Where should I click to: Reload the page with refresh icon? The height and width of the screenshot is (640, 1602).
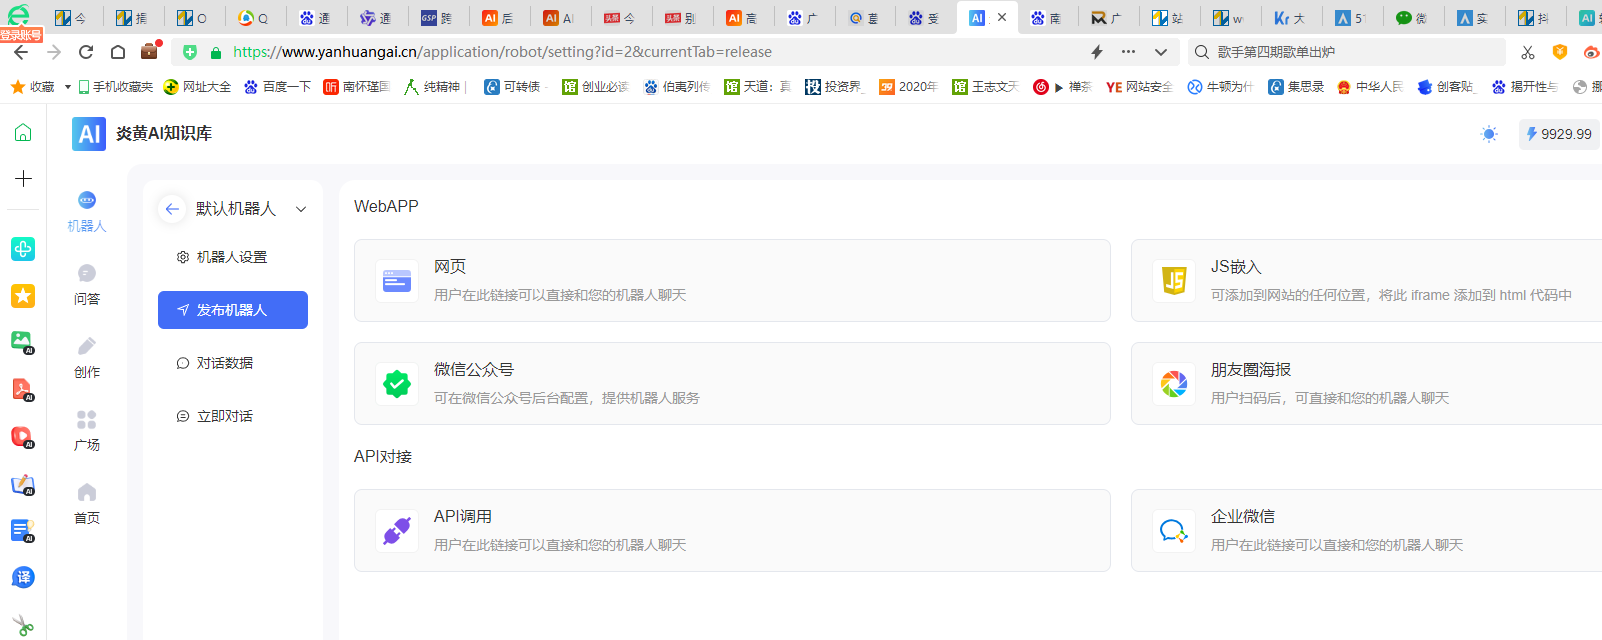[x=86, y=52]
